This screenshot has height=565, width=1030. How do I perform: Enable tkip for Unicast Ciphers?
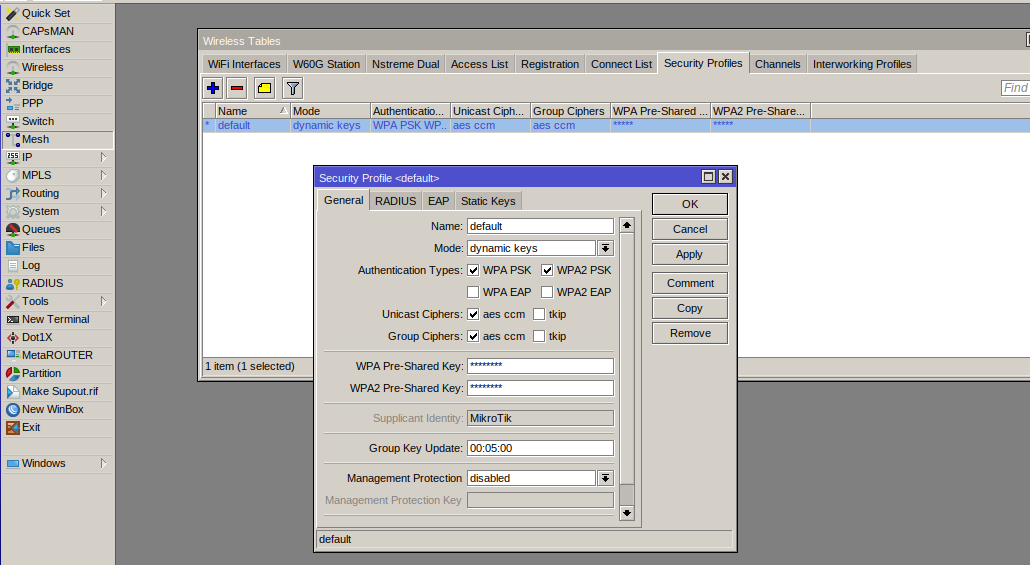tap(539, 314)
